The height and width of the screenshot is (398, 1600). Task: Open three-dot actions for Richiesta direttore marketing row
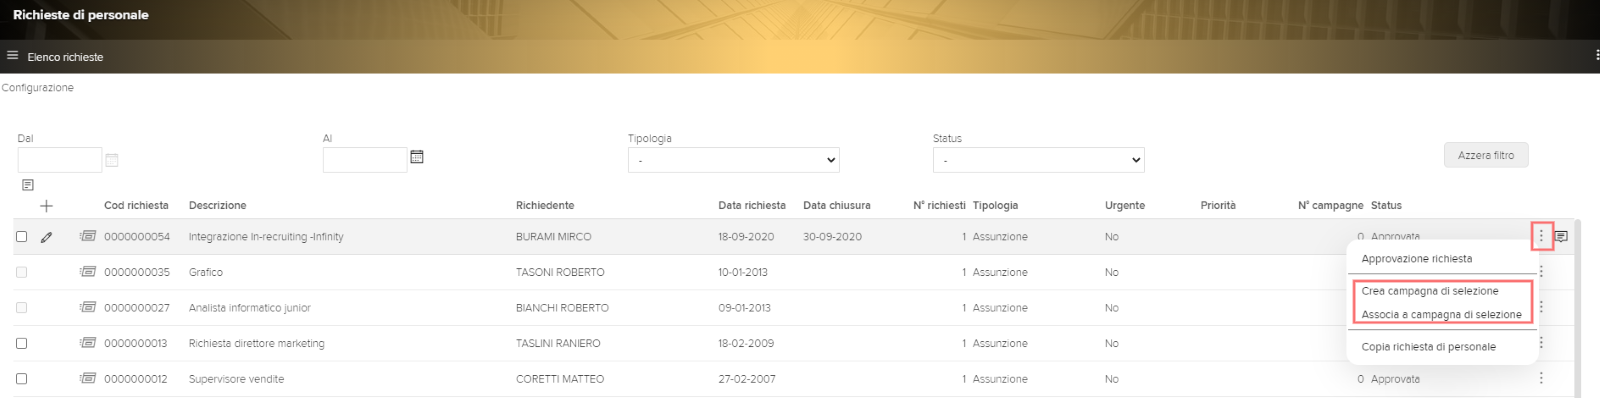[x=1541, y=343]
